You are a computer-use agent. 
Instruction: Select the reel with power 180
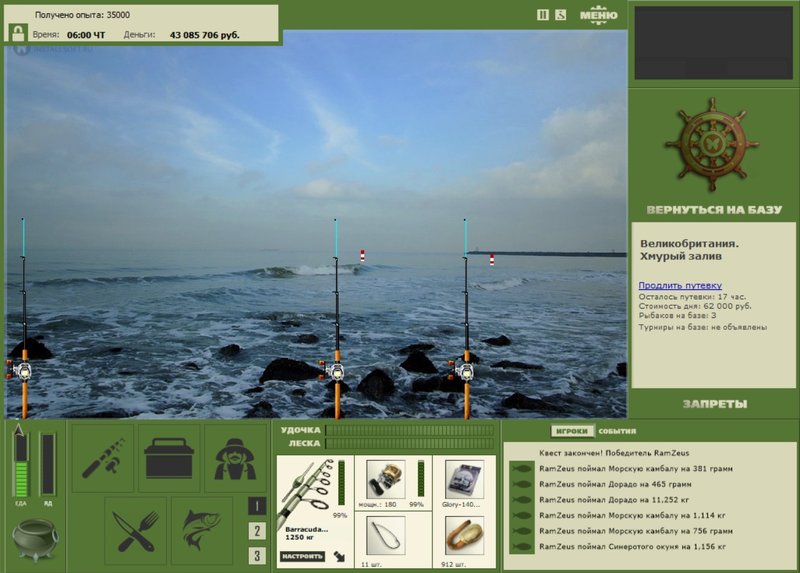pyautogui.click(x=385, y=480)
